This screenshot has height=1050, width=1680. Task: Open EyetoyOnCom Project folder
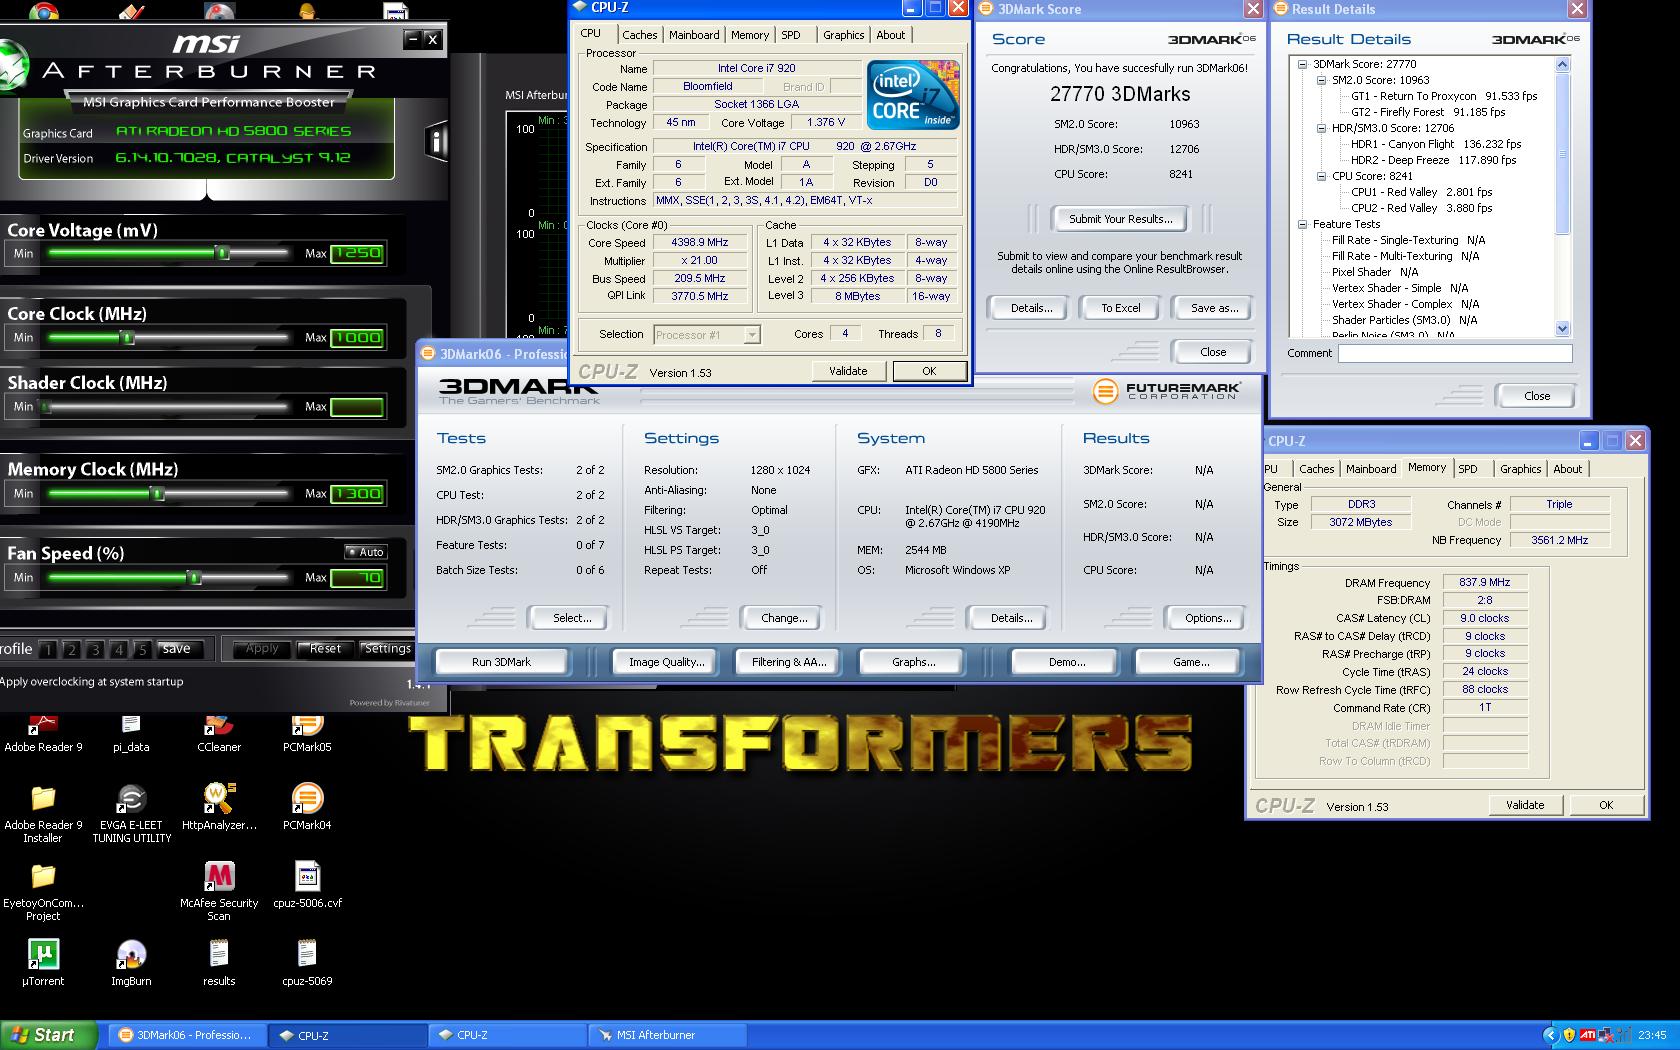[43, 891]
